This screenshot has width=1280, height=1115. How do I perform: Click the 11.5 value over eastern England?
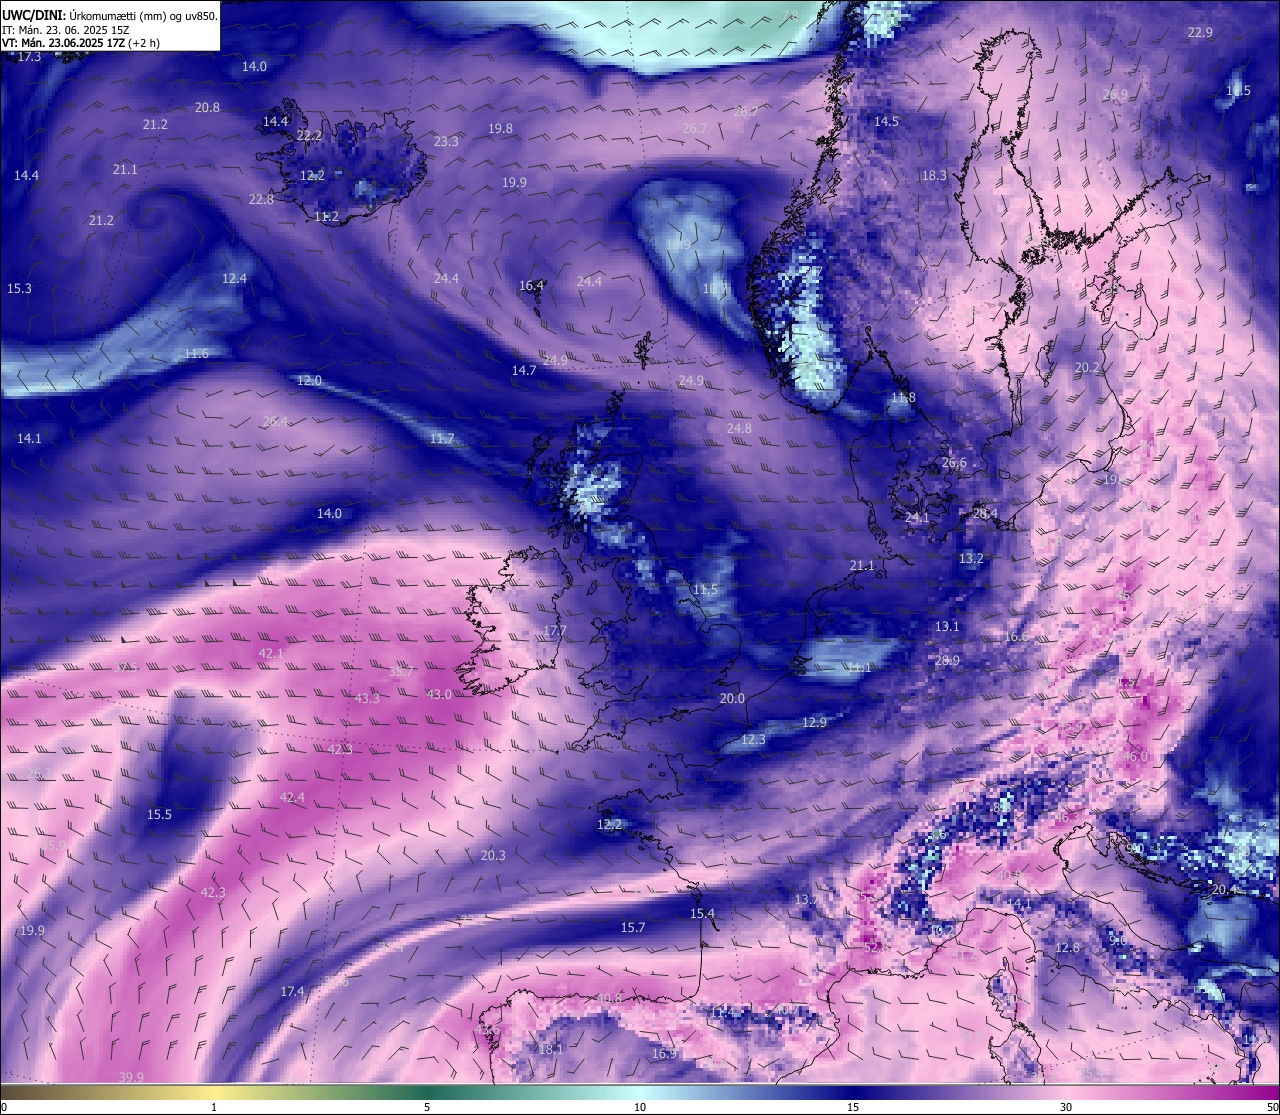705,591
